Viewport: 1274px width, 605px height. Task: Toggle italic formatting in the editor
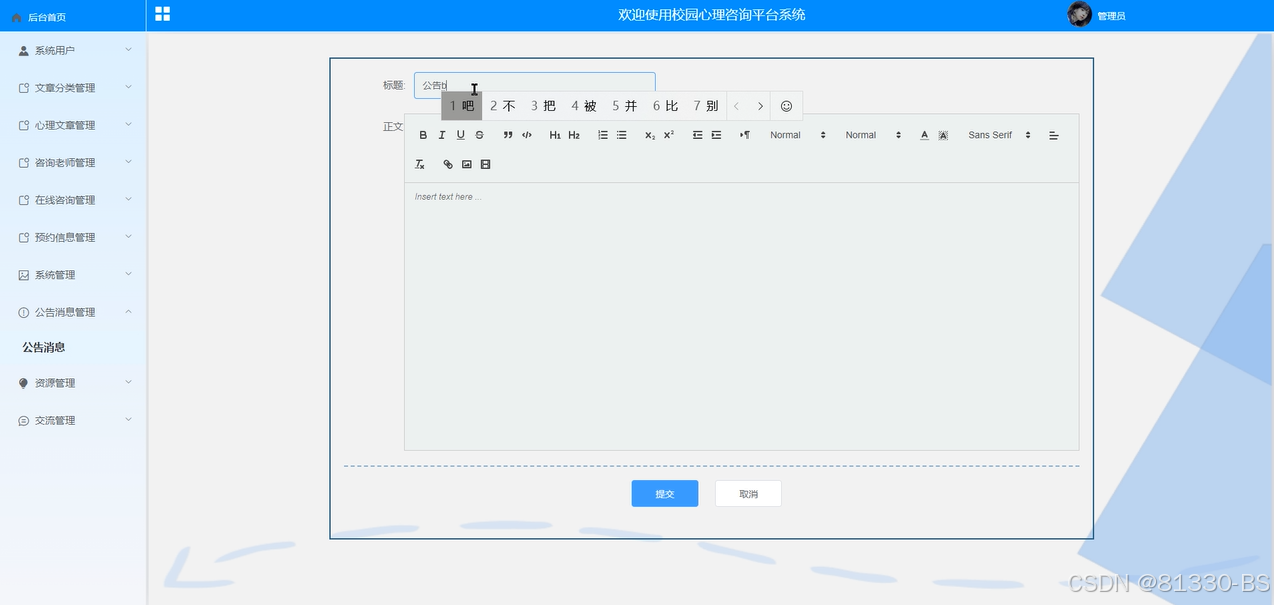[x=442, y=135]
